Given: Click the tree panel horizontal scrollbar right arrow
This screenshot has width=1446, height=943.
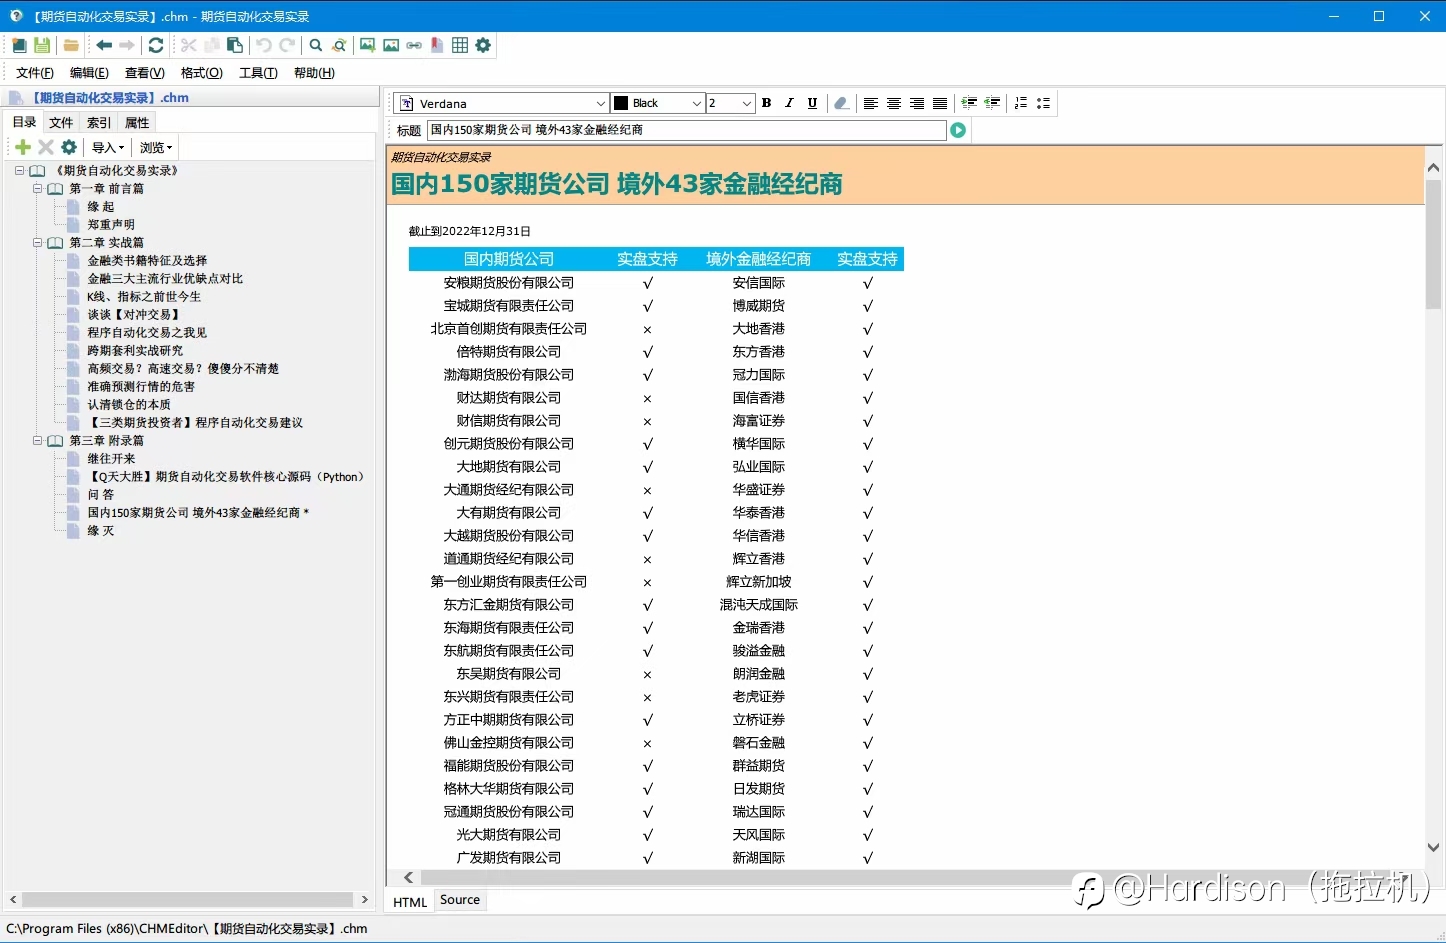Looking at the screenshot, I should (365, 900).
